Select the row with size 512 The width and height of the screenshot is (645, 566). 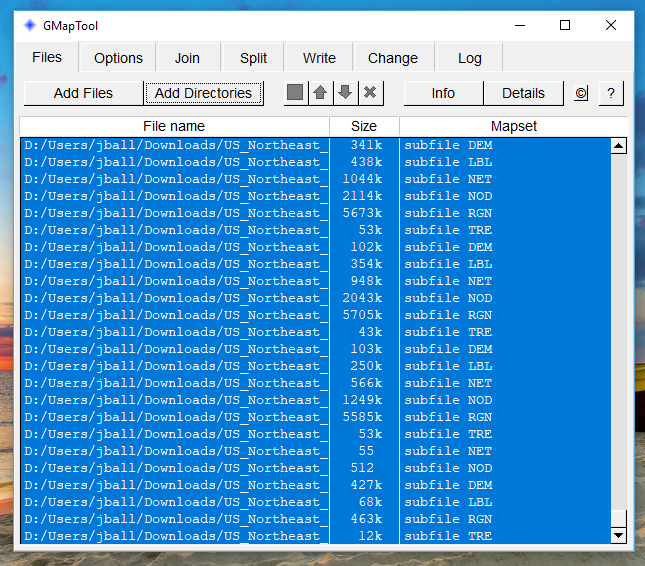pyautogui.click(x=316, y=468)
